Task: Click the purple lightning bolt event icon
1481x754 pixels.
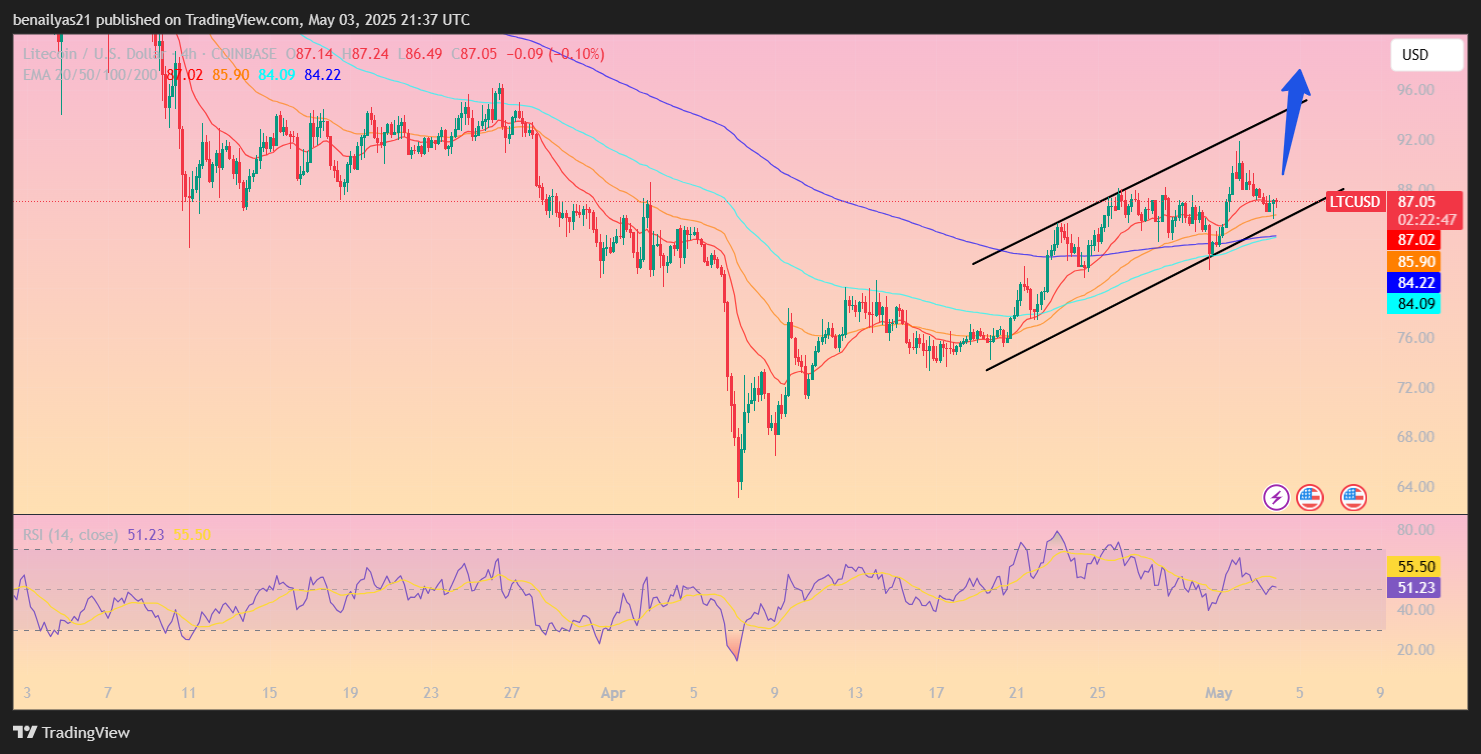Action: click(1276, 496)
